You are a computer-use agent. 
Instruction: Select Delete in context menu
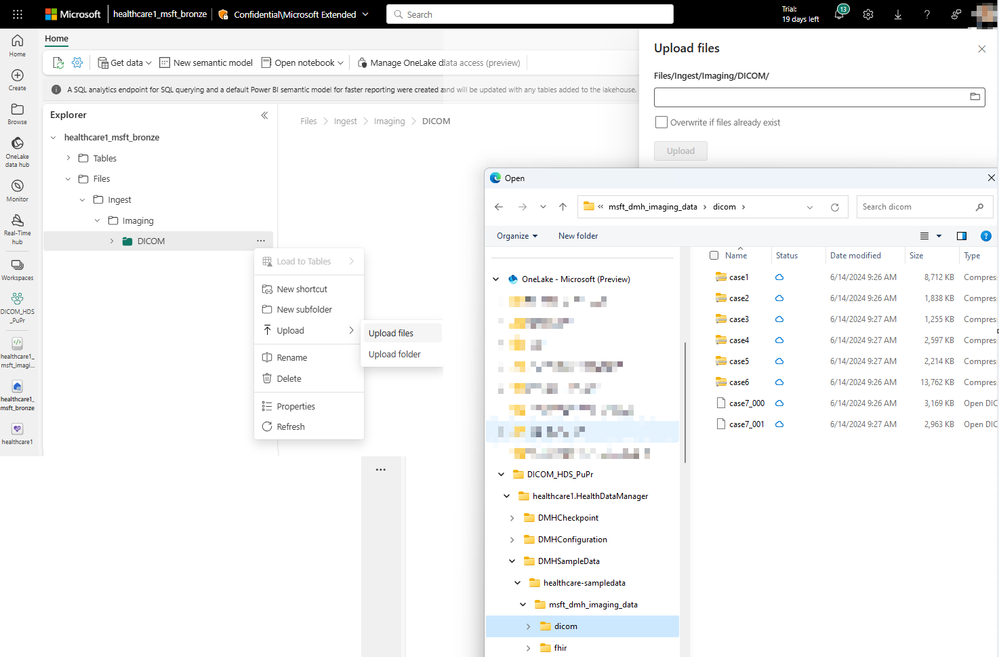pyautogui.click(x=309, y=379)
